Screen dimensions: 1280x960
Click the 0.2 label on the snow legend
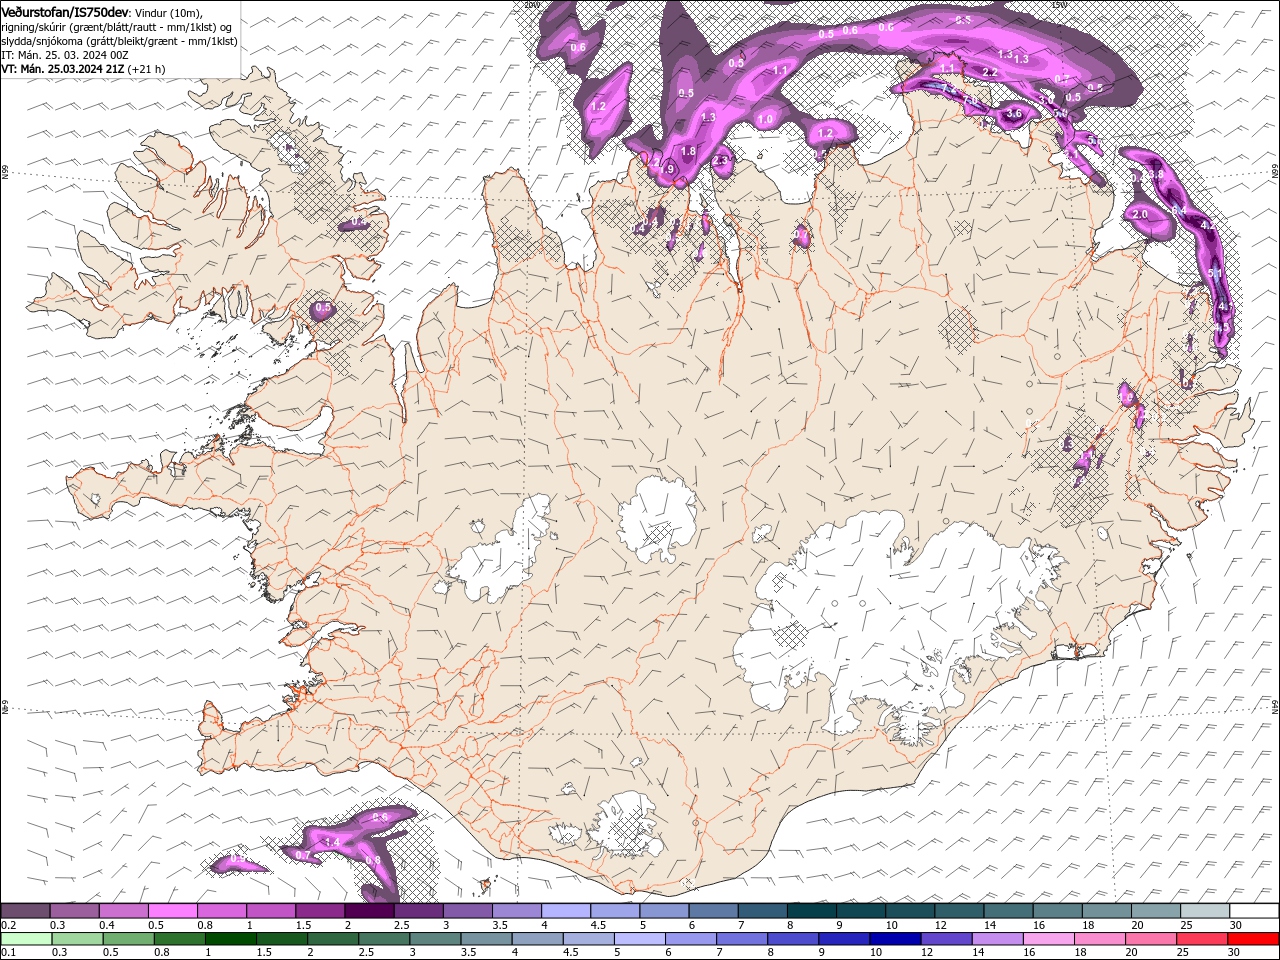coord(9,925)
